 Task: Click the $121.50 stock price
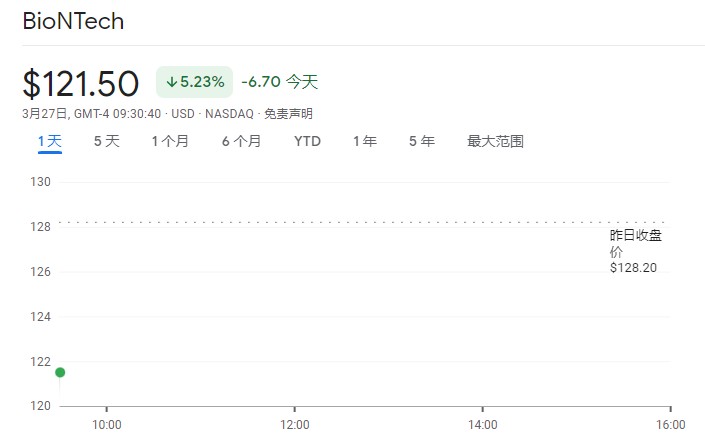tap(81, 83)
